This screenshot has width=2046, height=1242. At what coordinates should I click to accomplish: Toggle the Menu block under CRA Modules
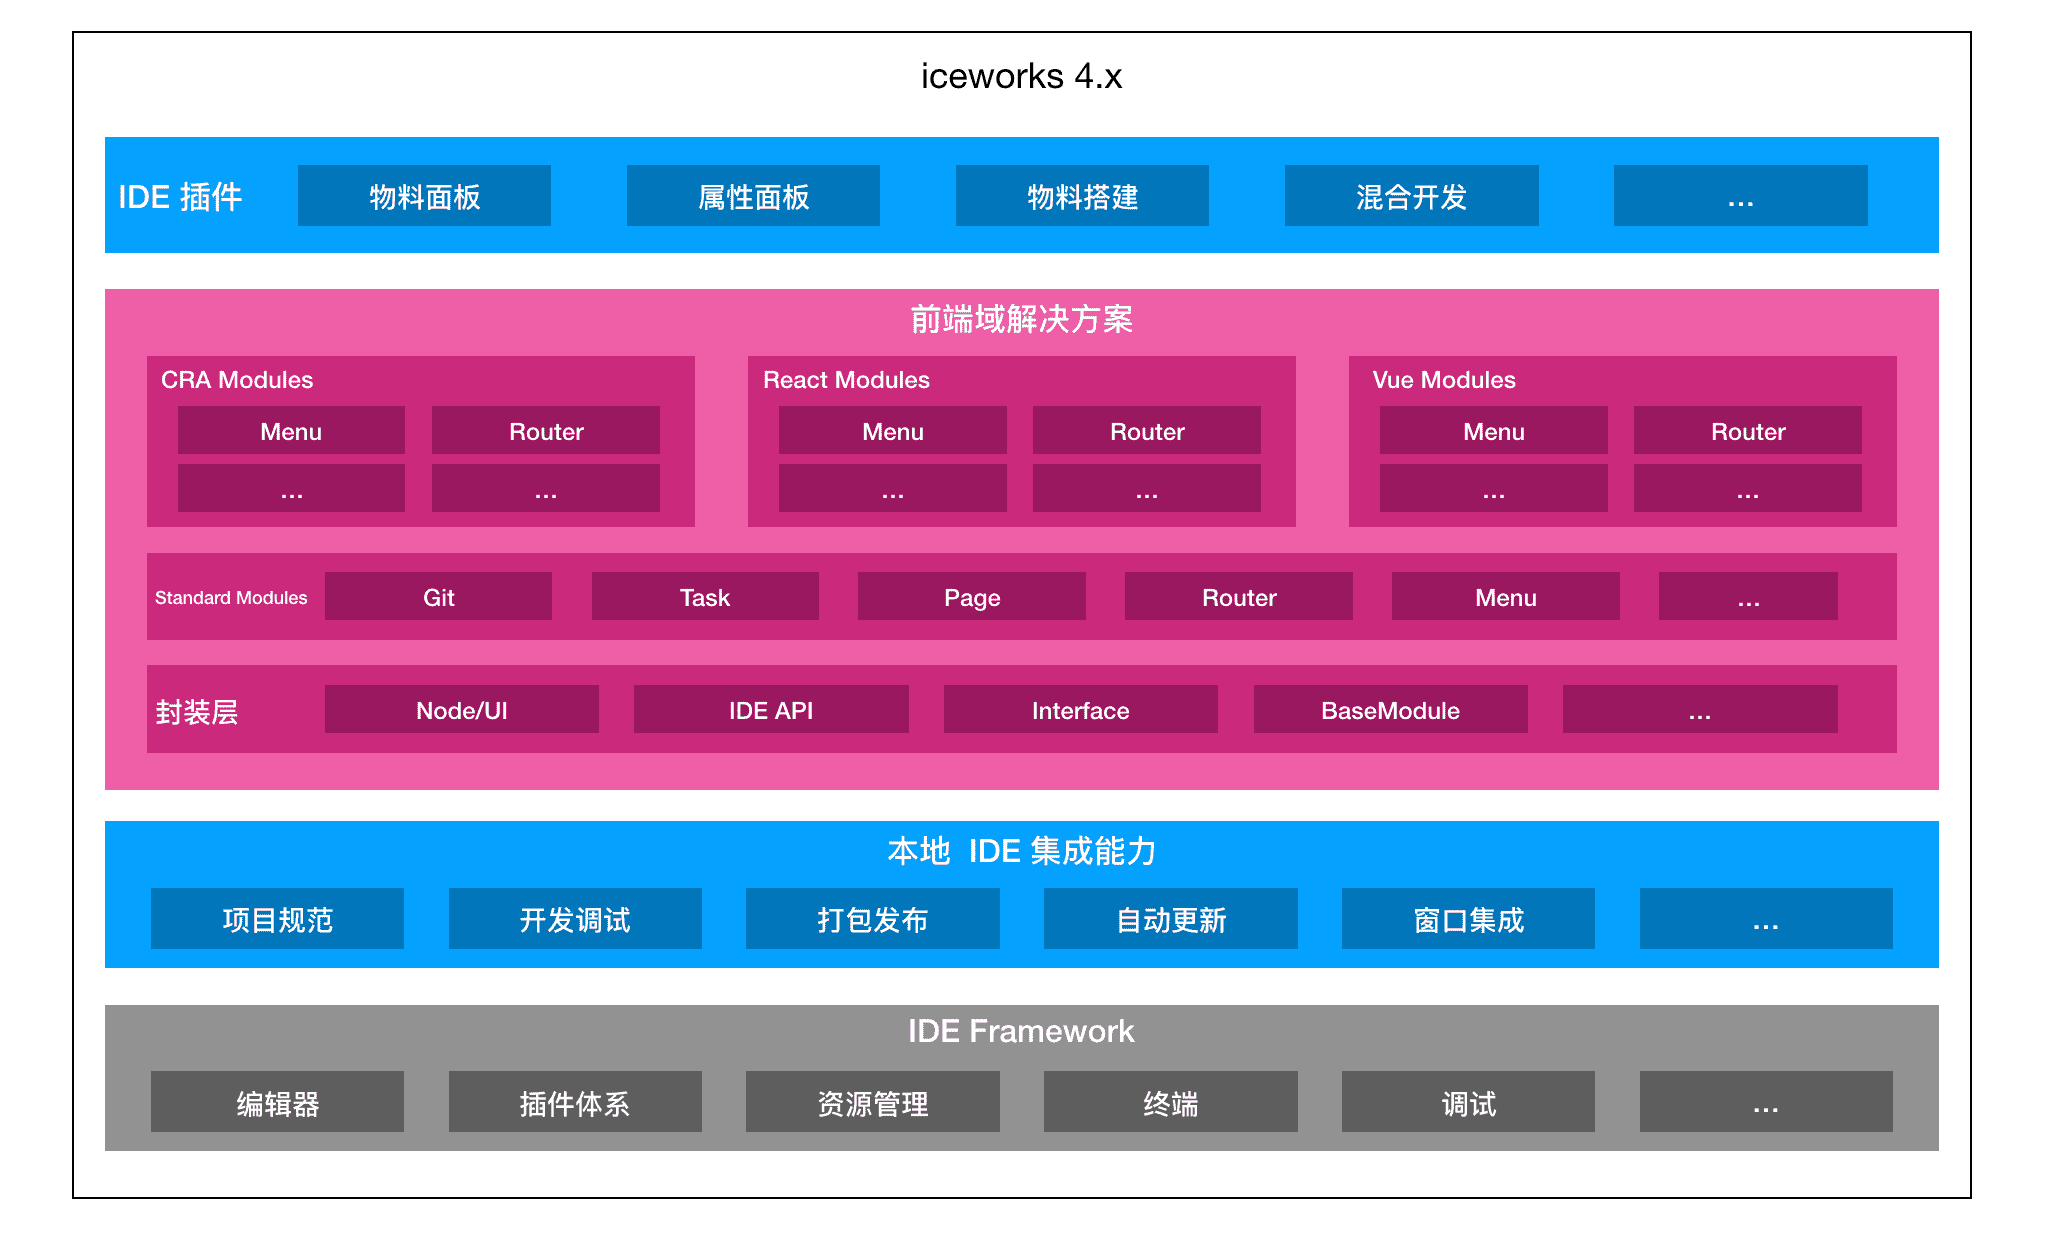(290, 431)
